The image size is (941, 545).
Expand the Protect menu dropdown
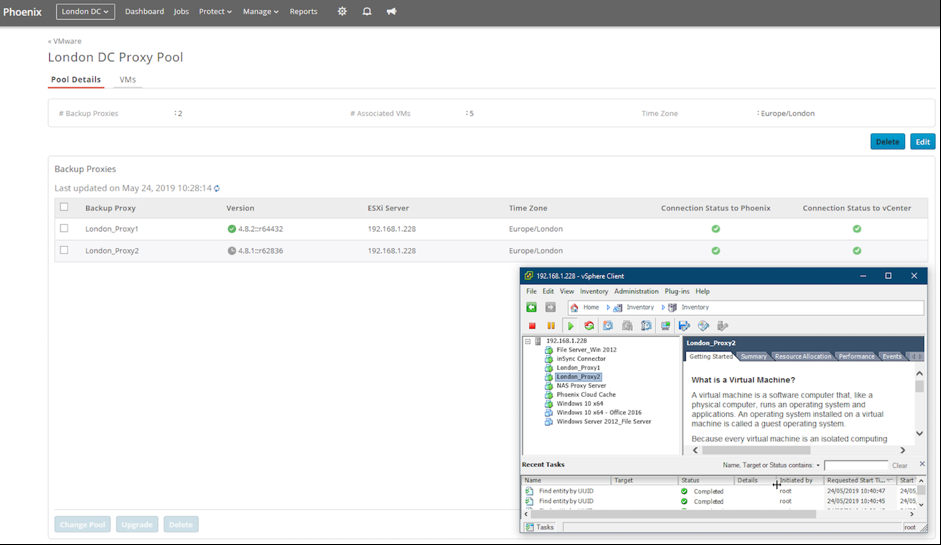(x=215, y=12)
